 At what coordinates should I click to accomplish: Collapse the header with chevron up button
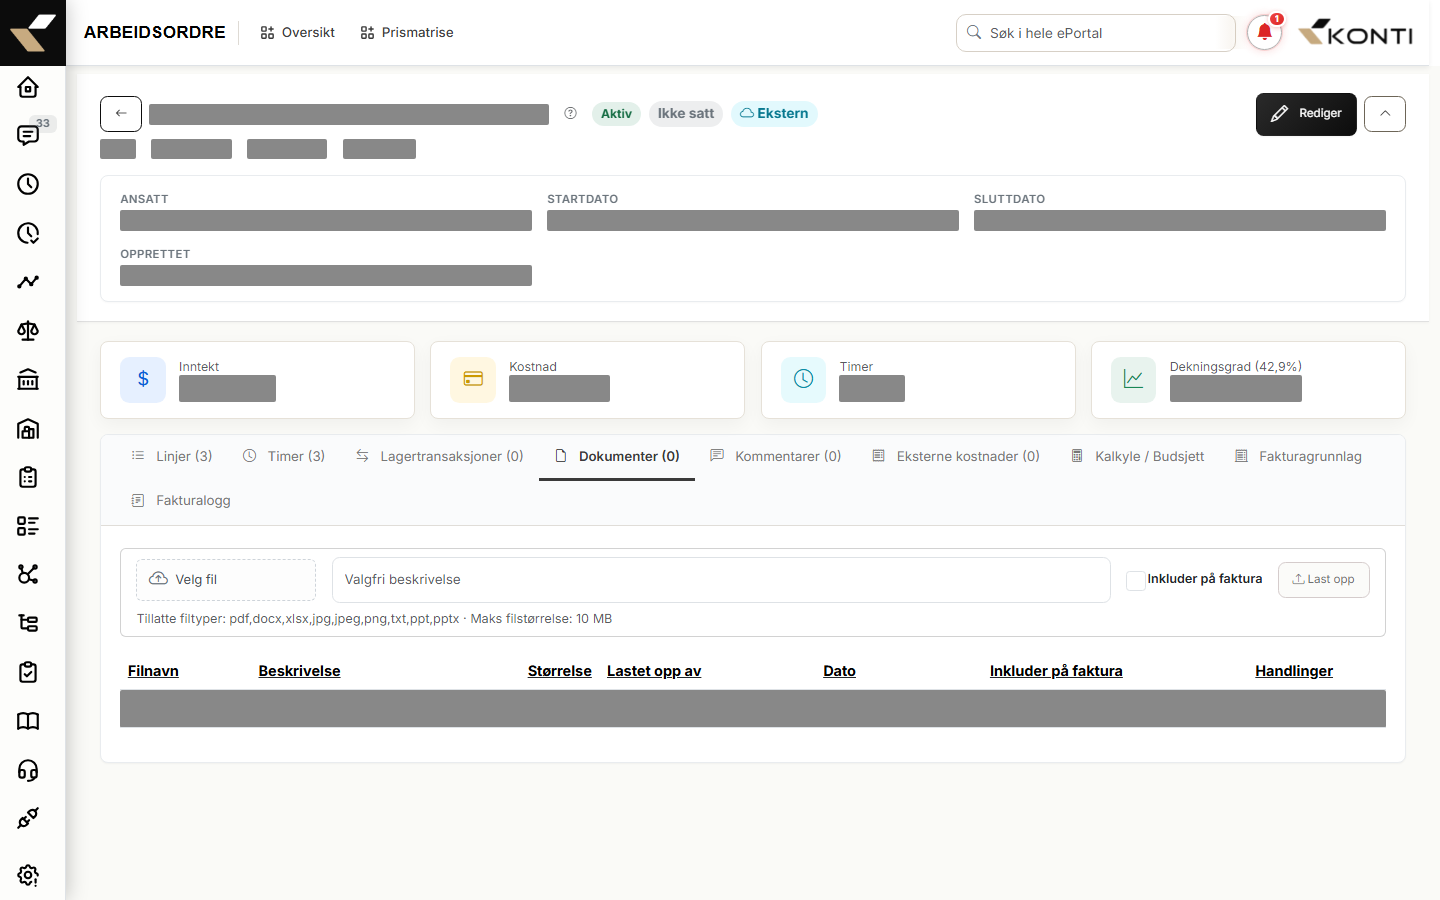click(1385, 114)
